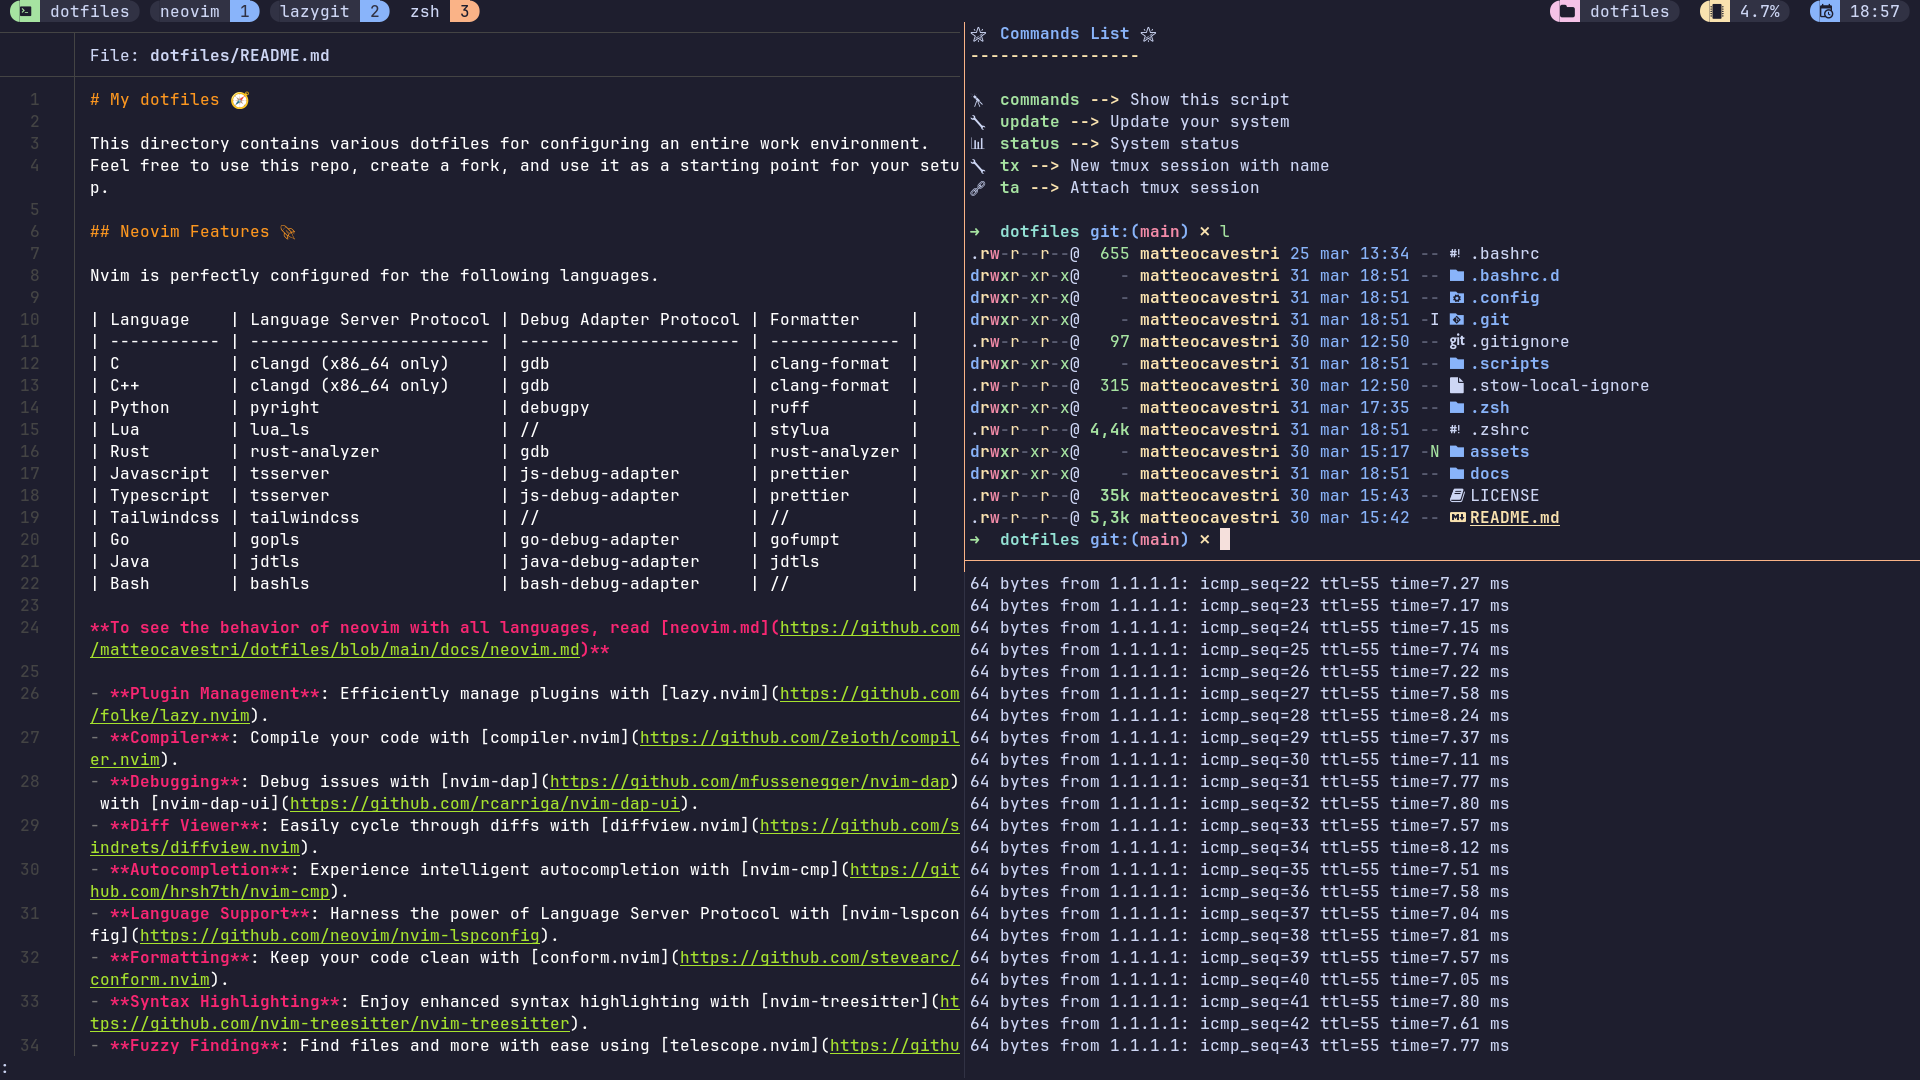Open the nvim-lspconfig GitHub URL

point(340,936)
